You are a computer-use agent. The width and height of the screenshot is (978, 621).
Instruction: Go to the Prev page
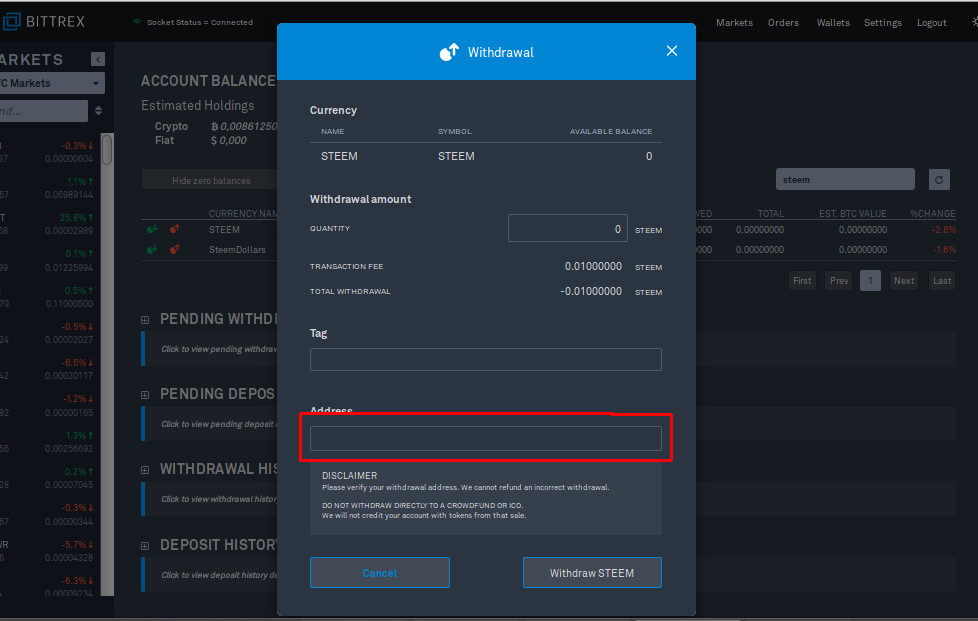[839, 281]
